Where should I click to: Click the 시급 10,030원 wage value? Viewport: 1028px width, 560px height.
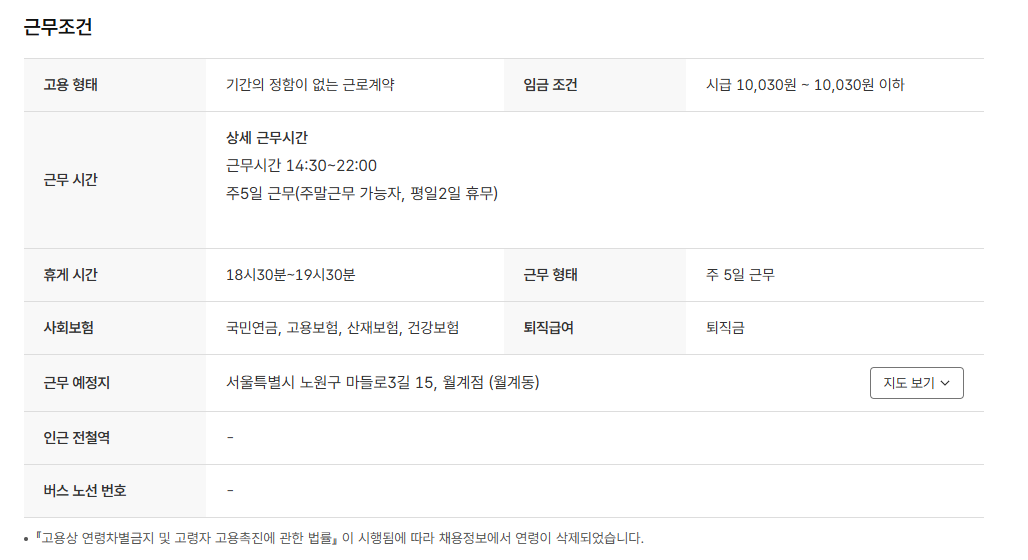[x=804, y=85]
